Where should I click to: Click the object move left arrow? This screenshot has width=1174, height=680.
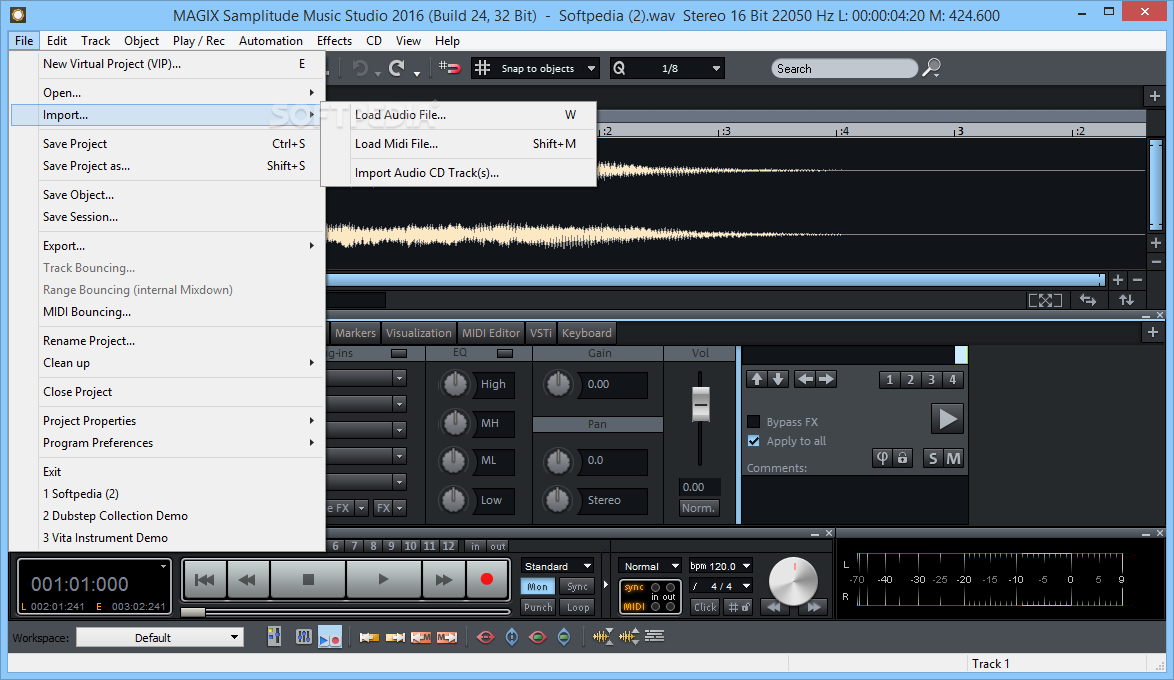pyautogui.click(x=805, y=379)
